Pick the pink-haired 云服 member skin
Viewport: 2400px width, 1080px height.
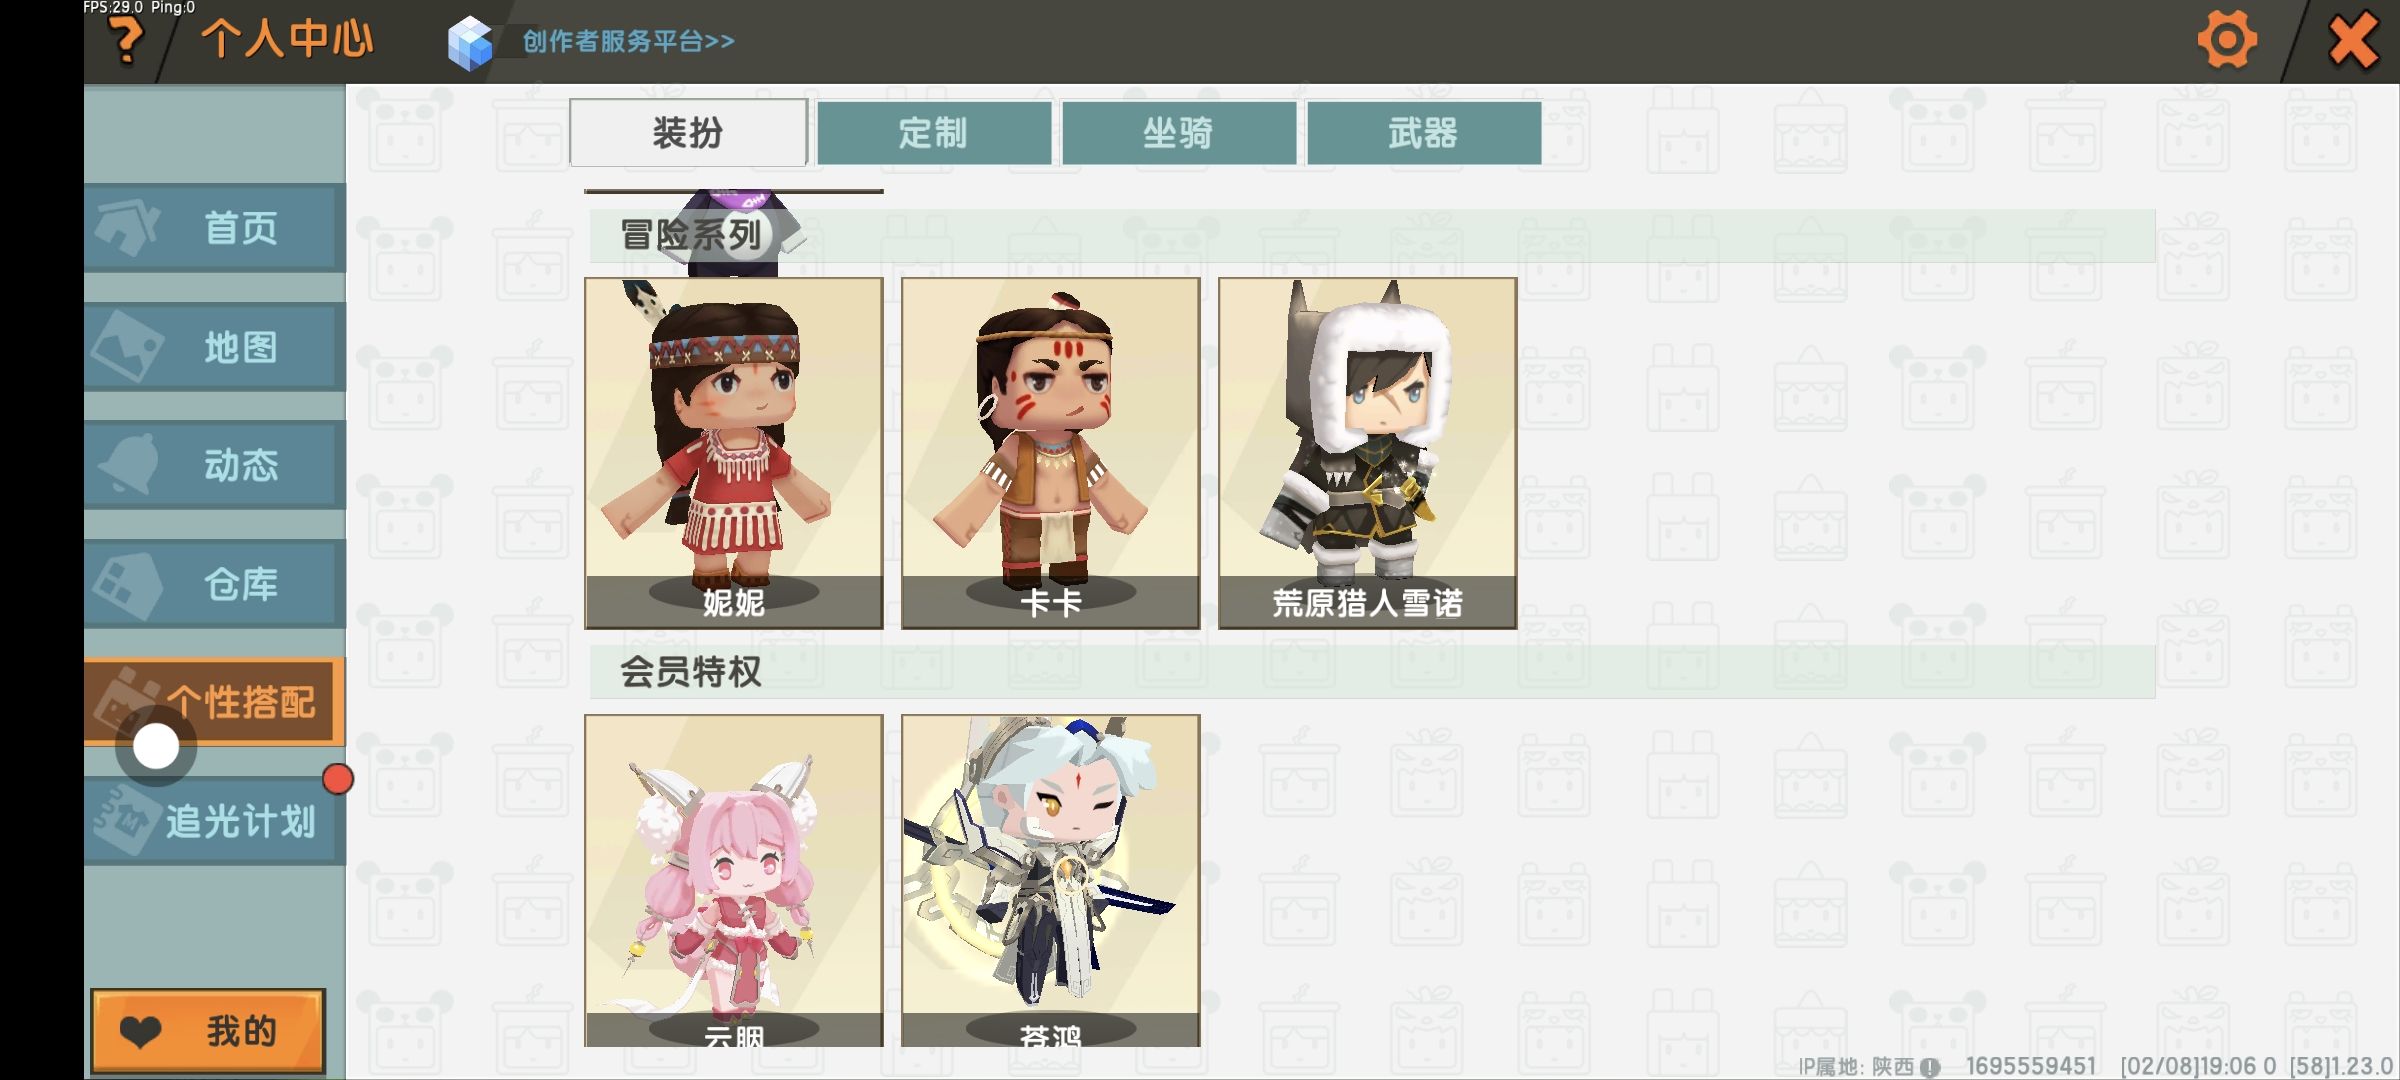734,880
